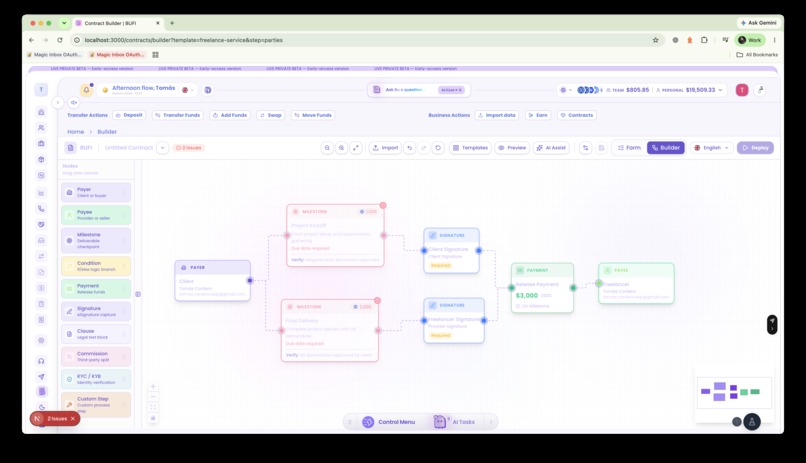806x463 pixels.
Task: Open AI Tasks
Action: (x=454, y=422)
